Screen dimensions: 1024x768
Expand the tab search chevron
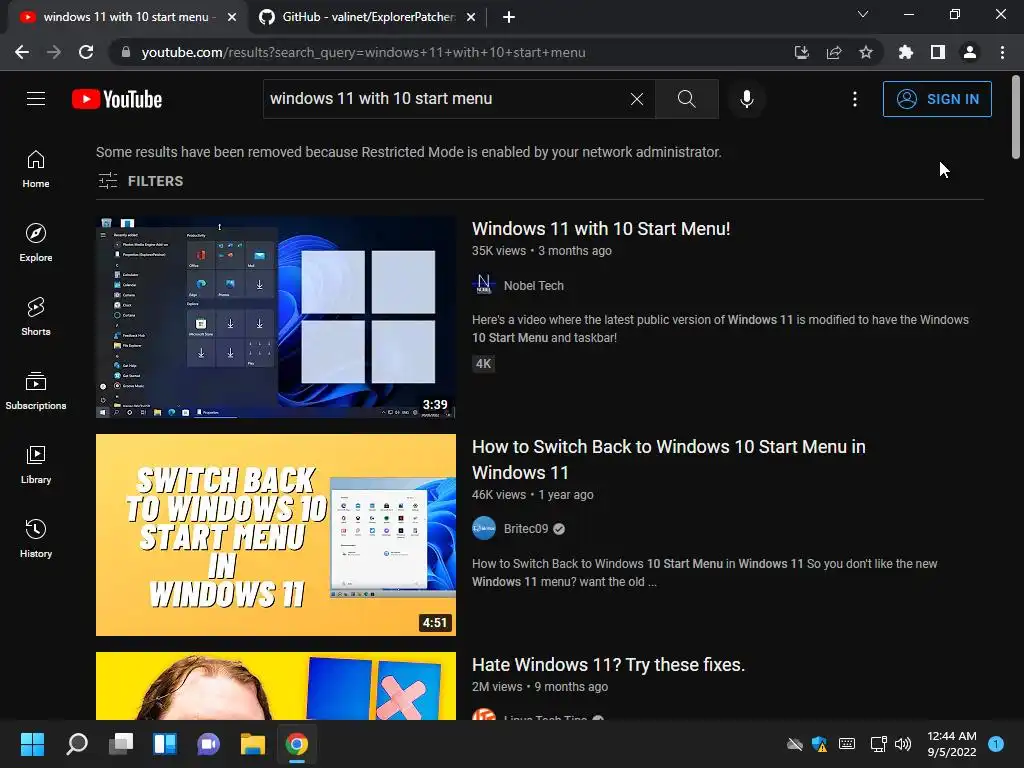863,14
